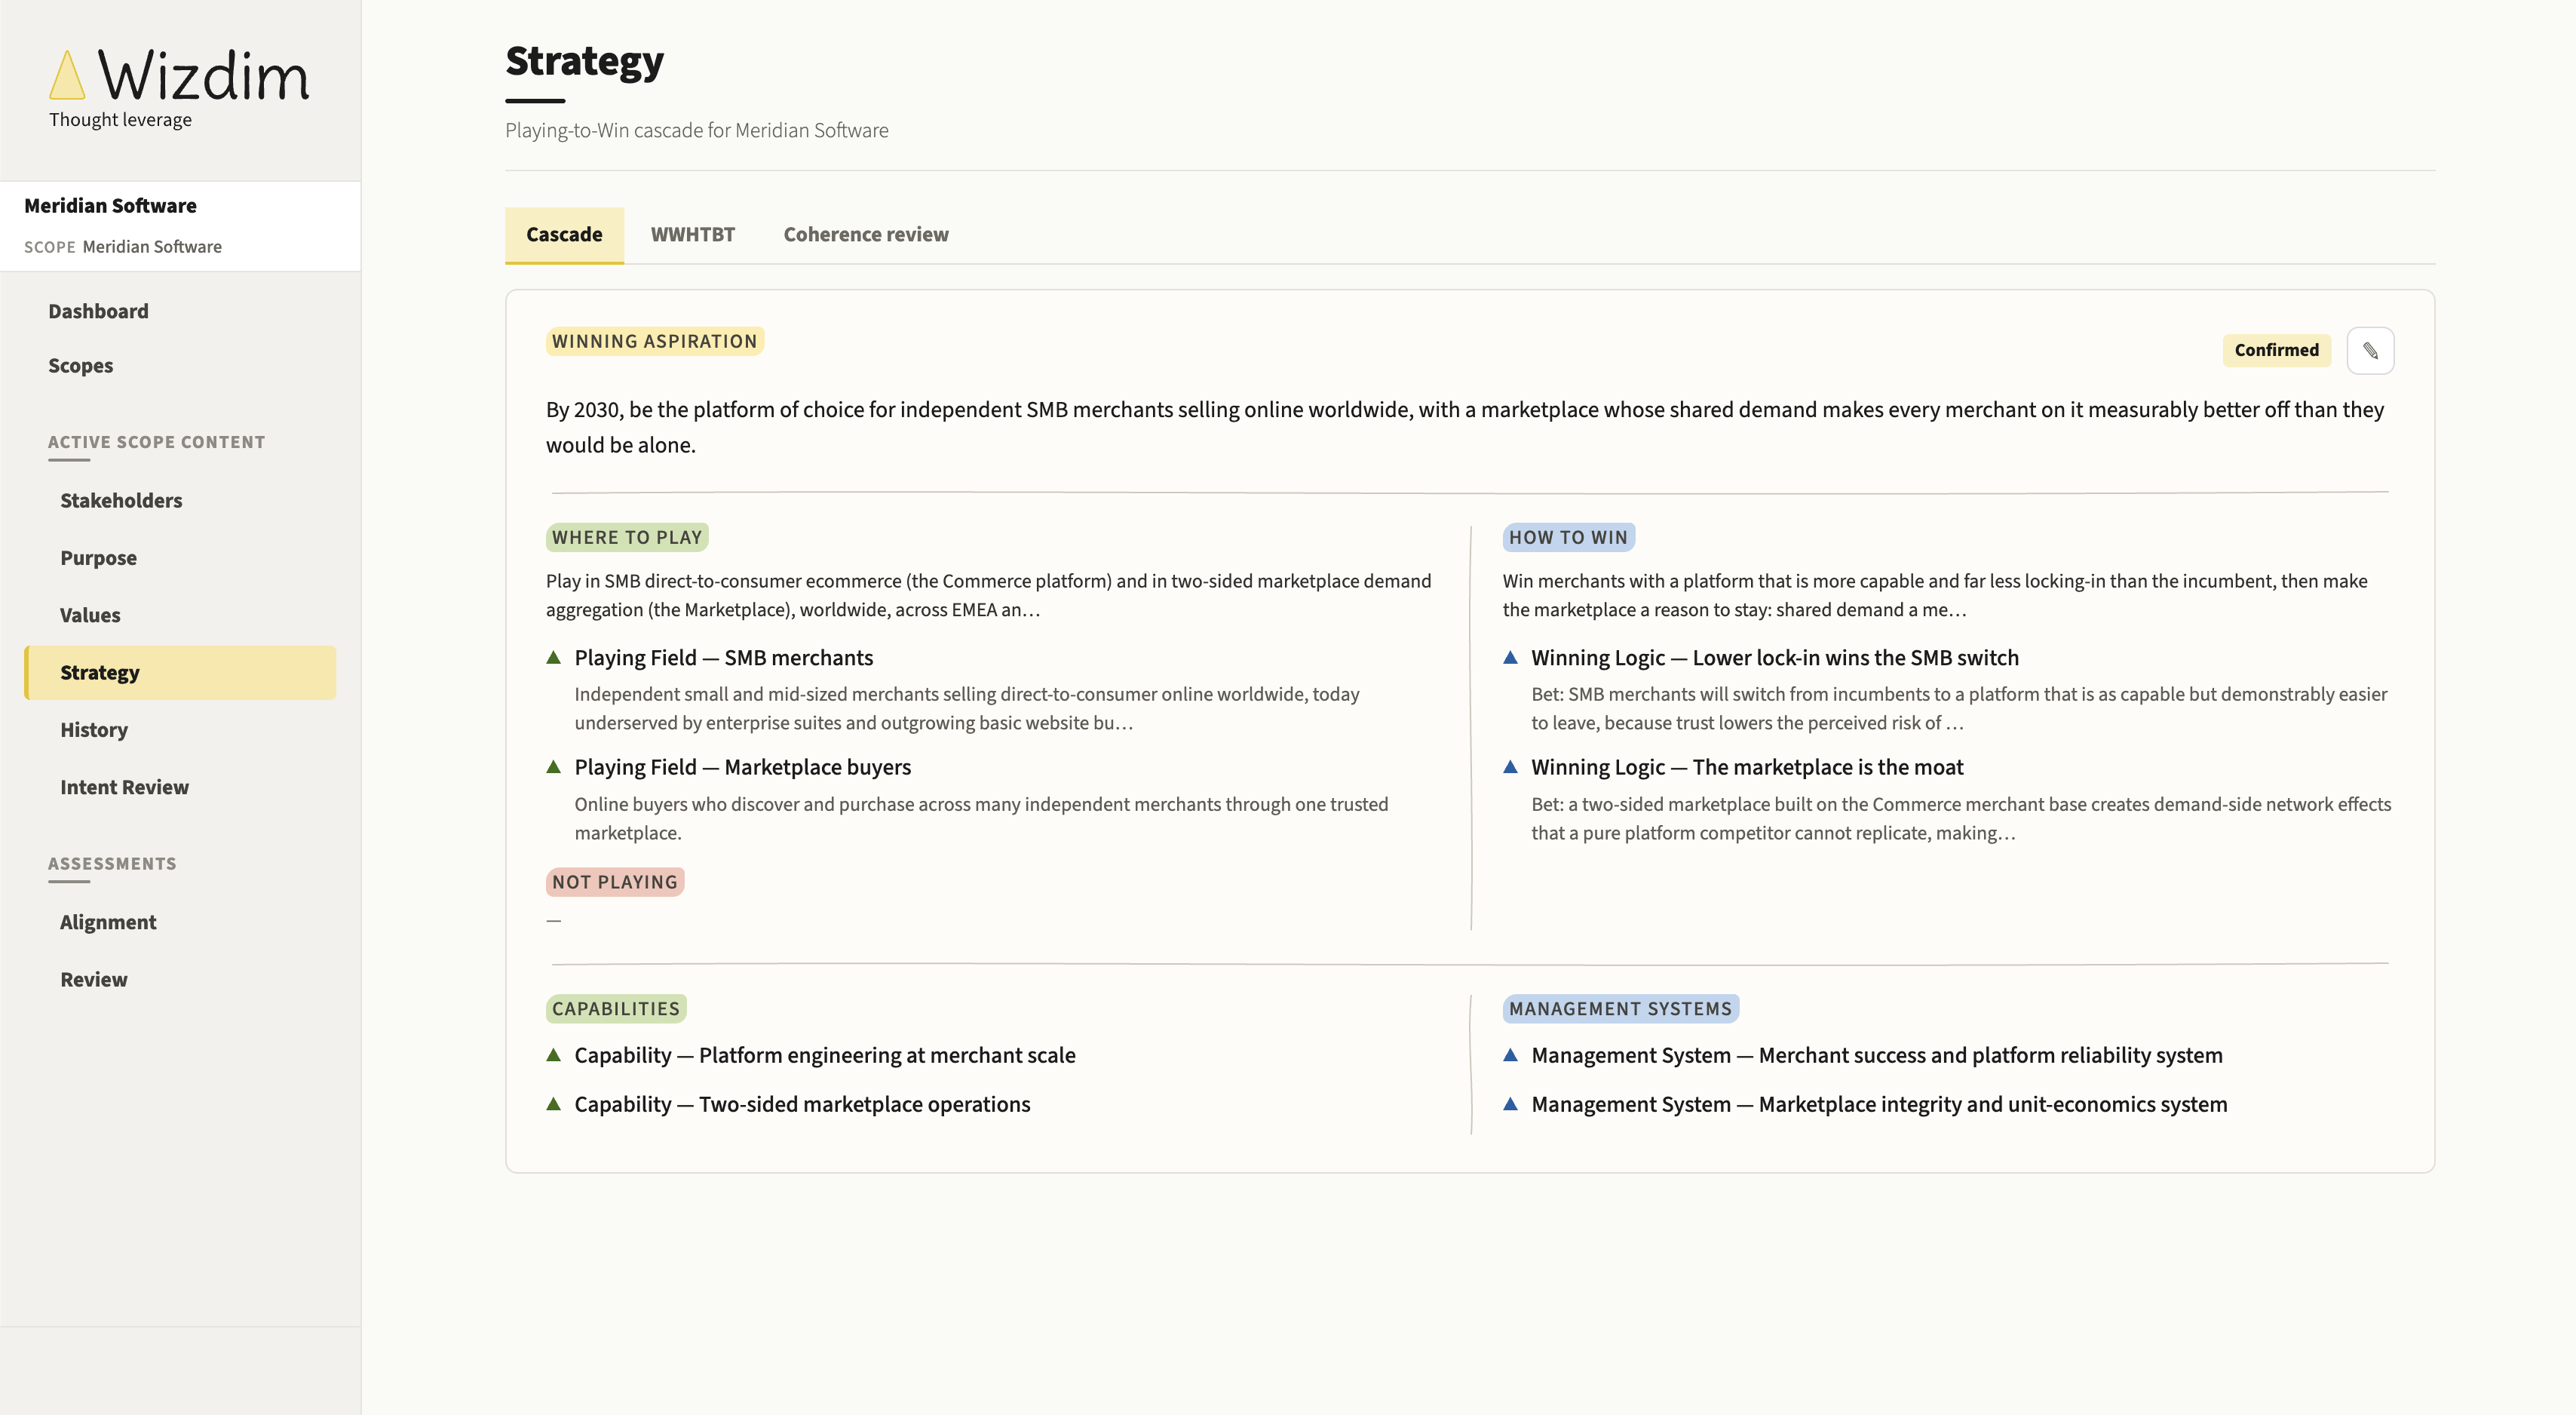Screen dimensions: 2576x1415
Task: Open the Review assessment
Action: click(x=93, y=979)
